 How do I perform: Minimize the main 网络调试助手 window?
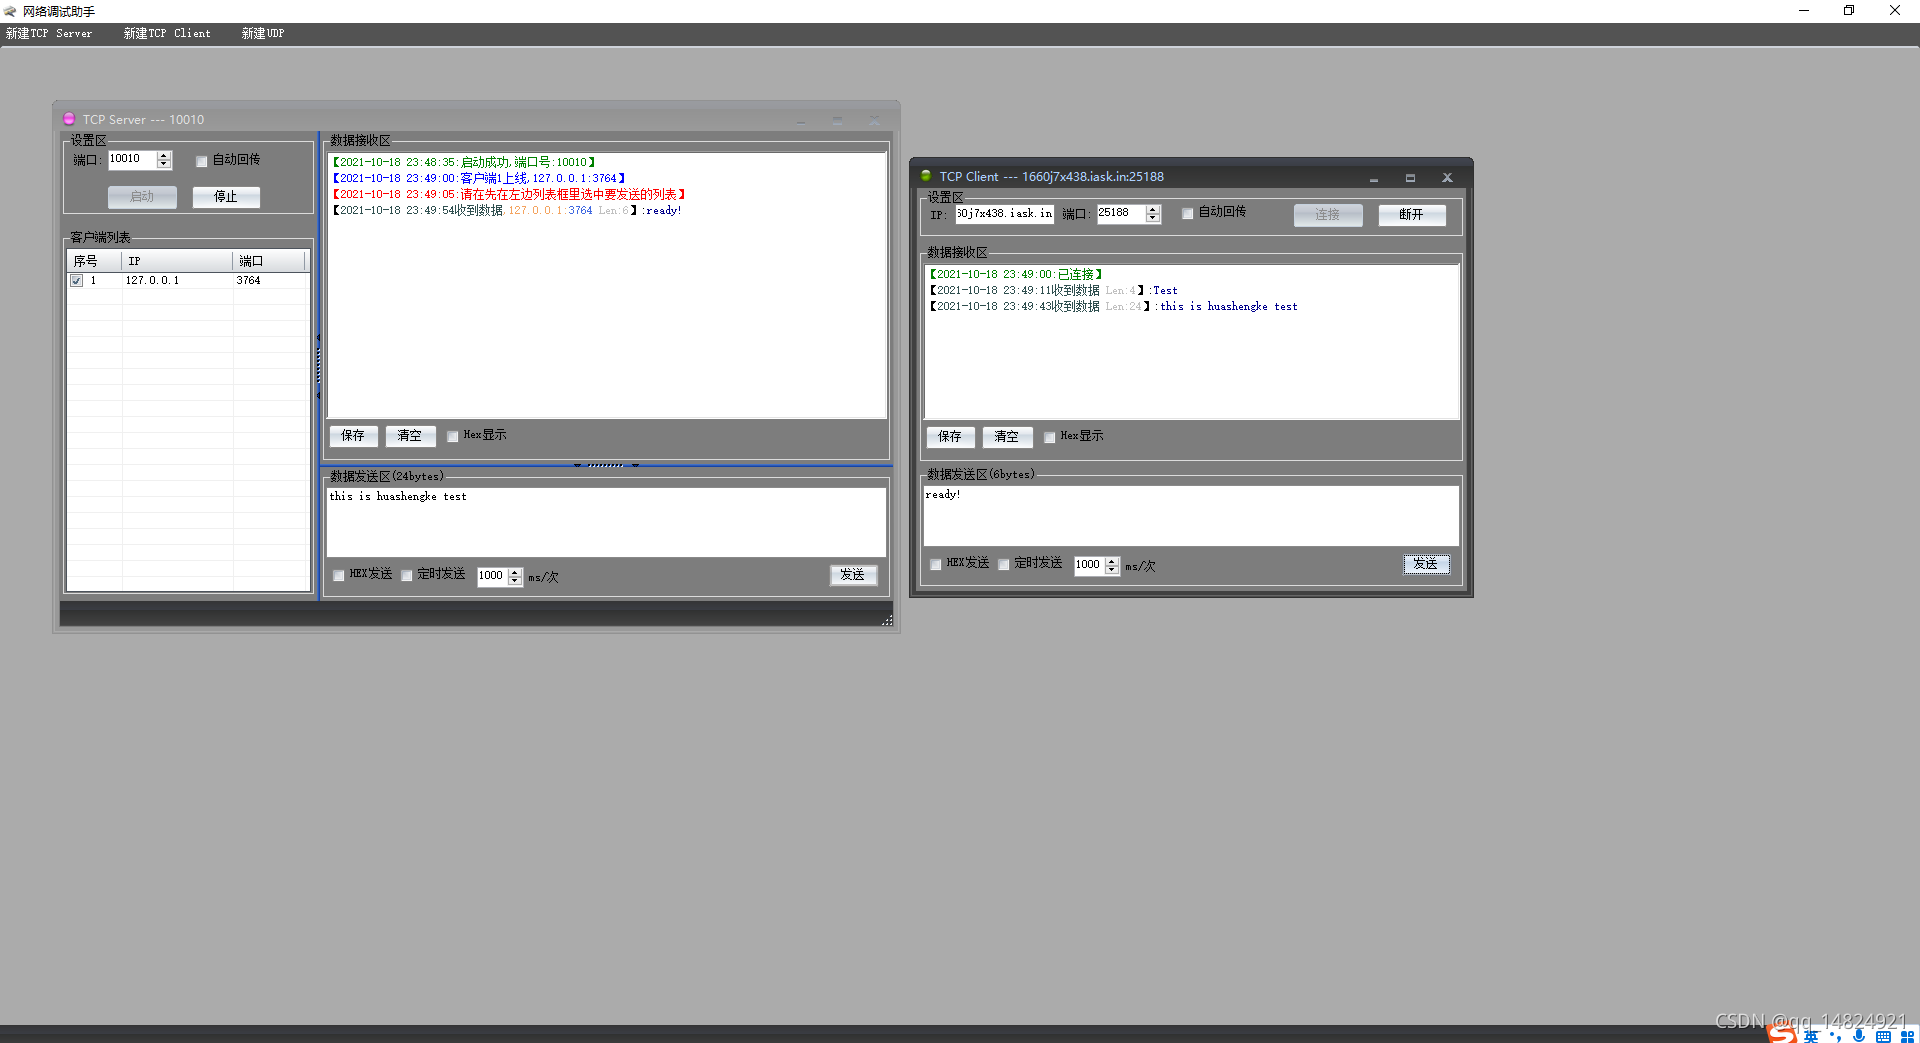click(1804, 11)
